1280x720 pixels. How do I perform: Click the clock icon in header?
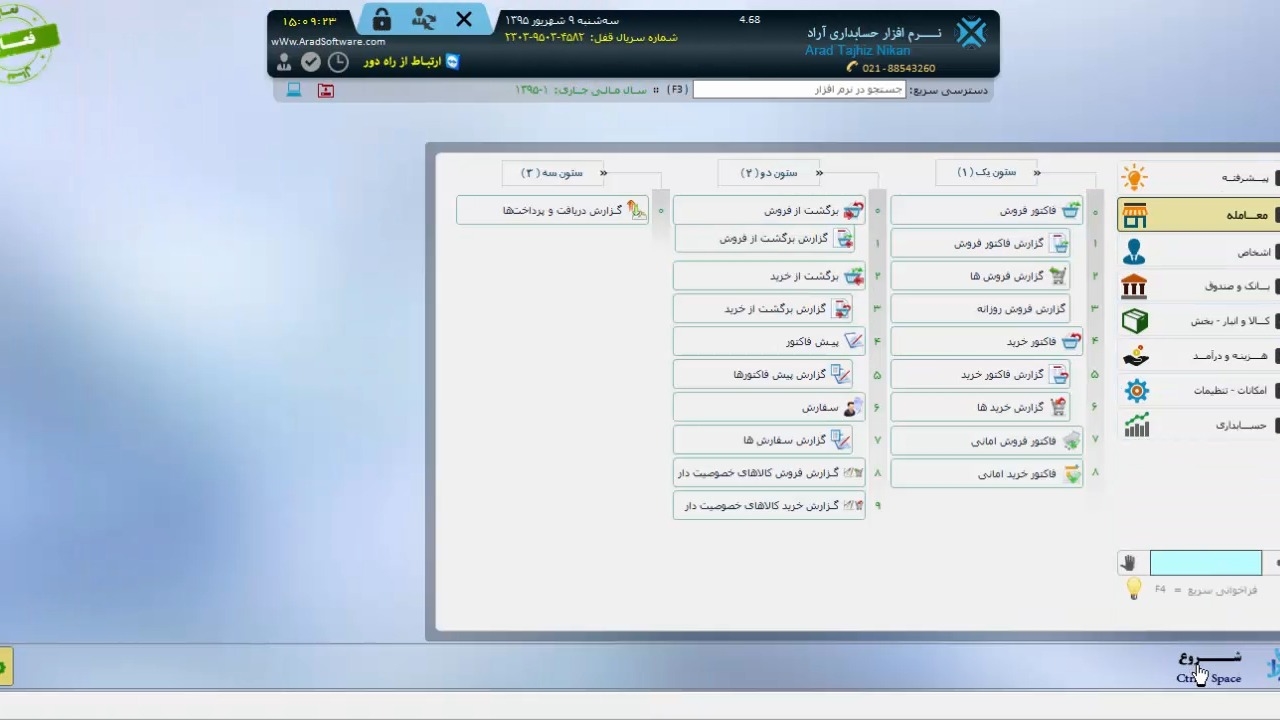pyautogui.click(x=339, y=62)
